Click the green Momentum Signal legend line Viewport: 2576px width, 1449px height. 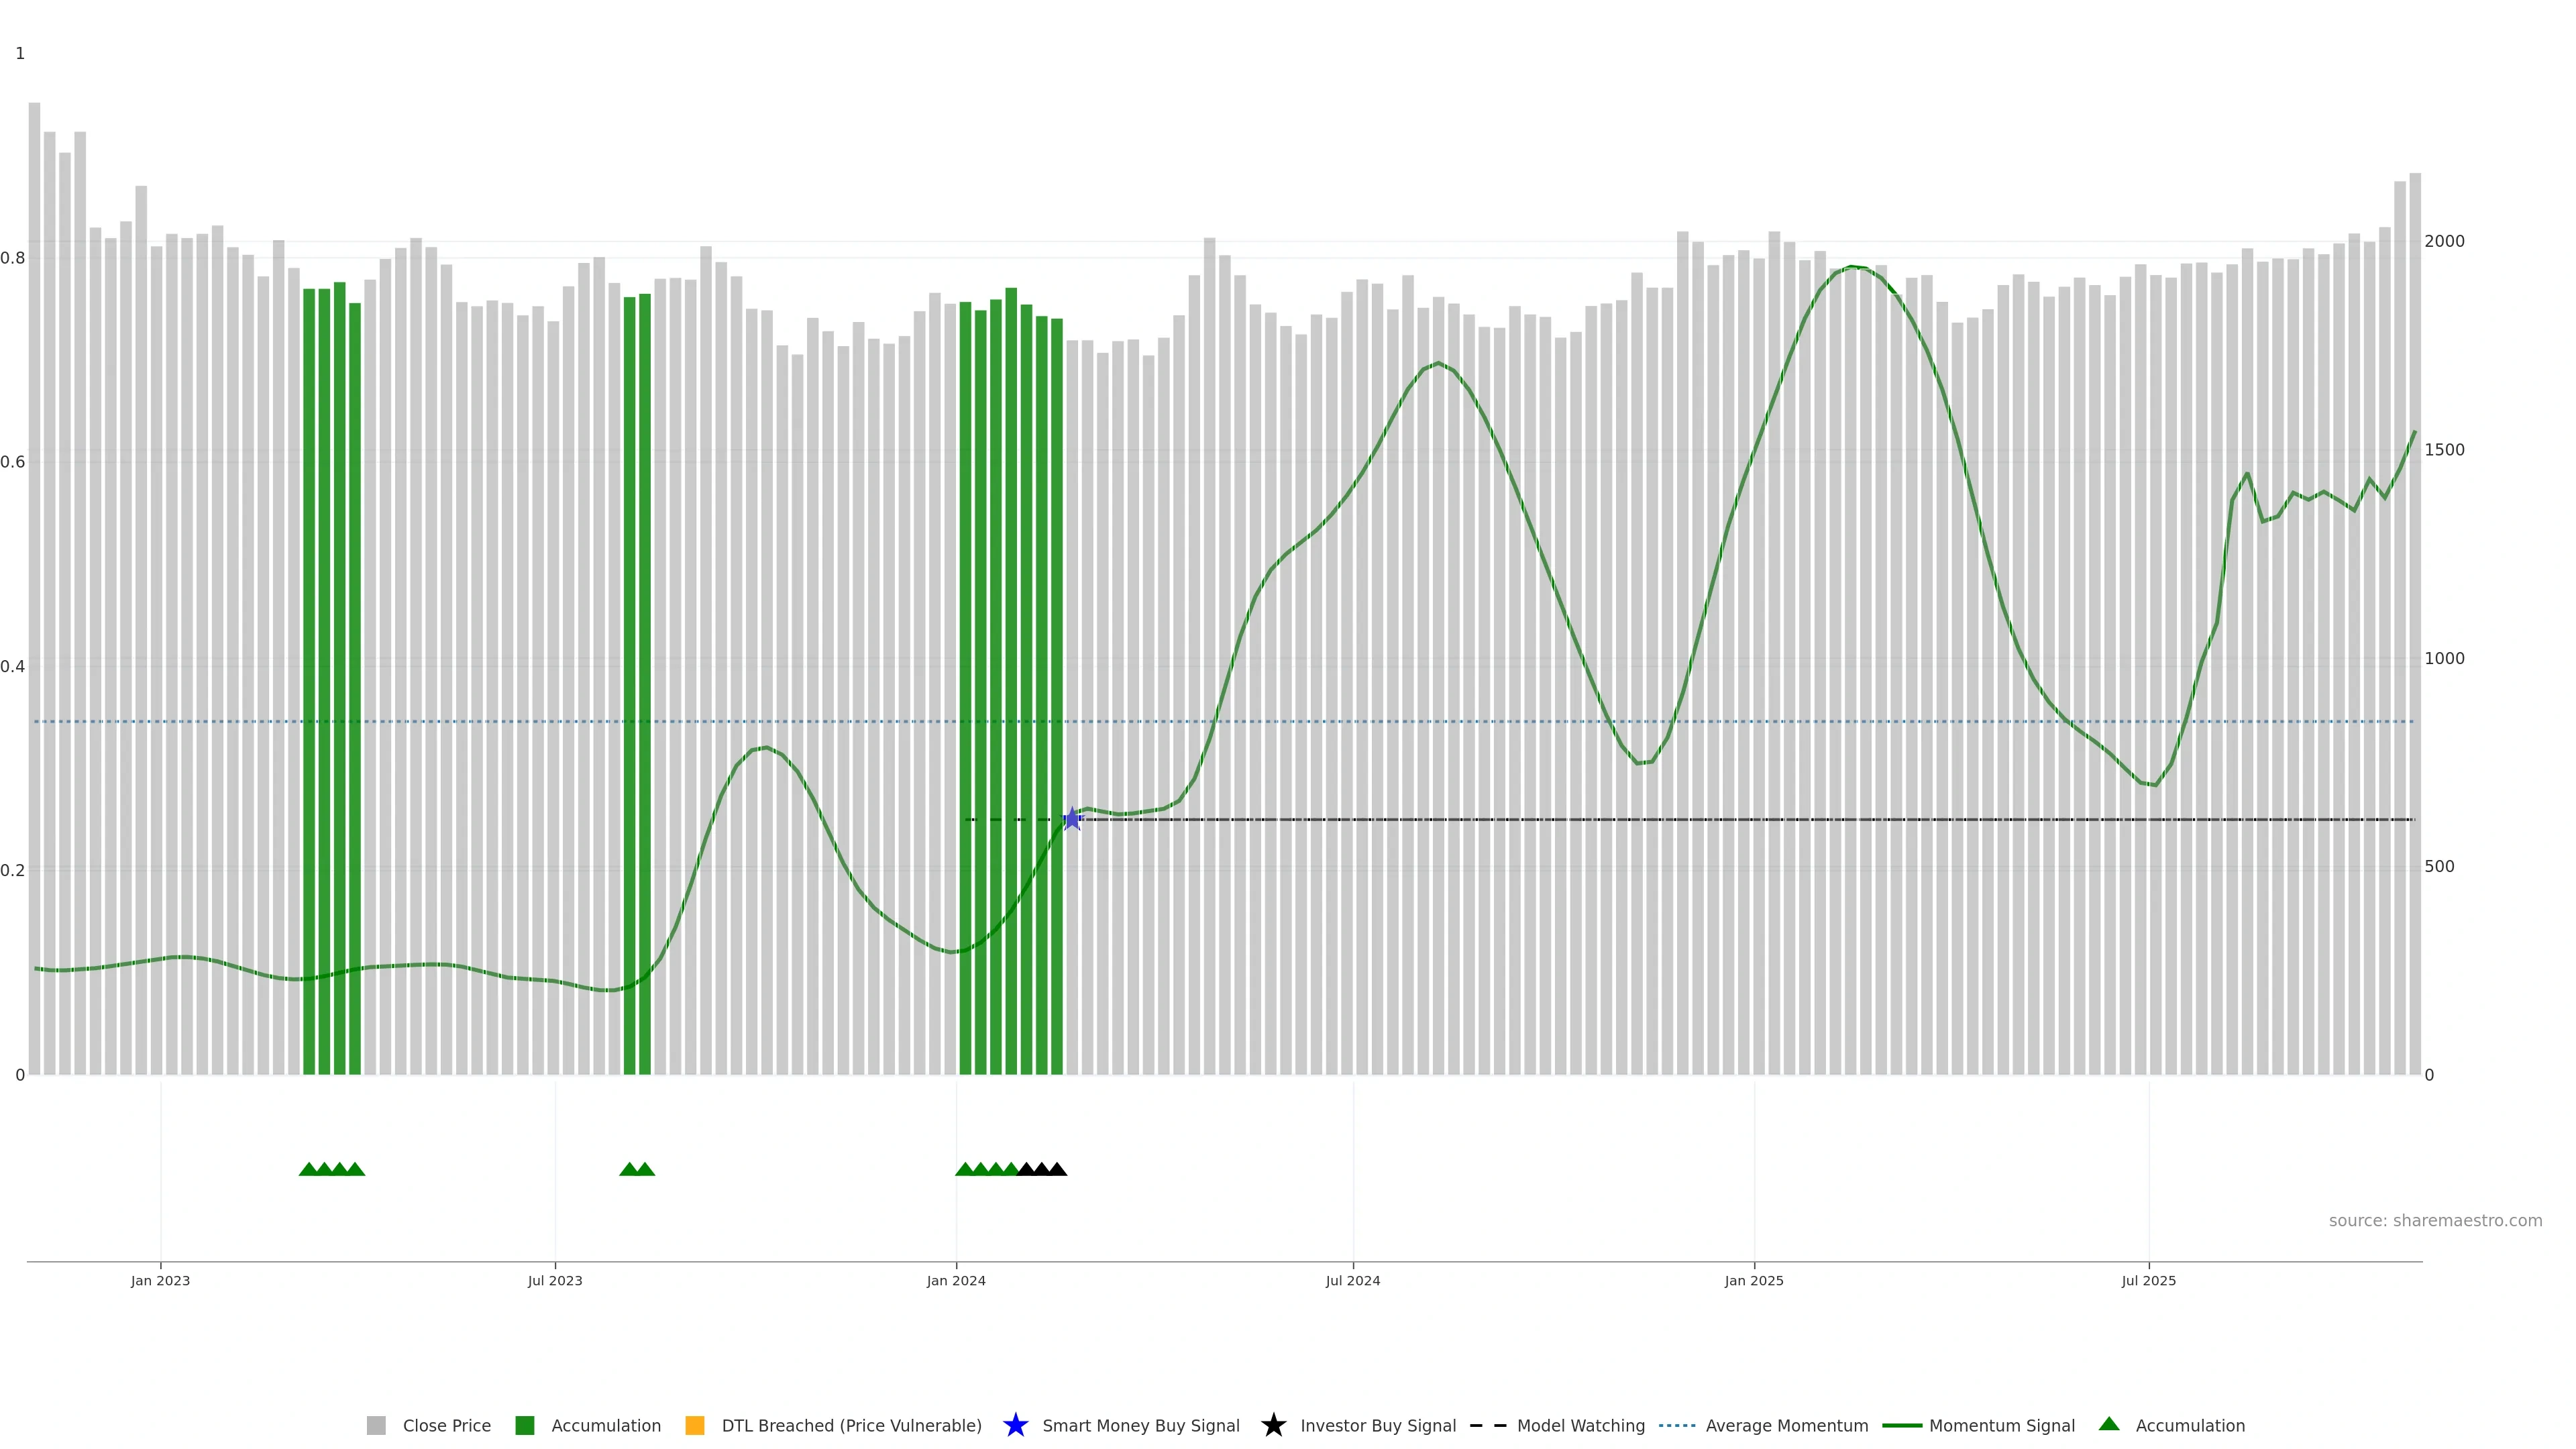point(1902,1426)
